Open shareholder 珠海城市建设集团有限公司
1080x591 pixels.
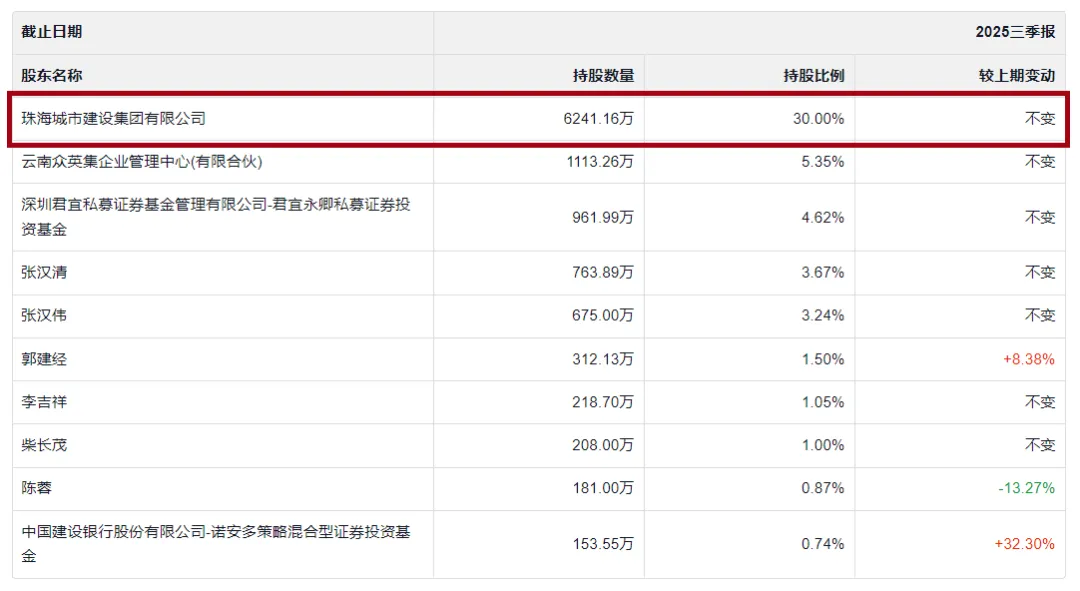[x=114, y=118]
